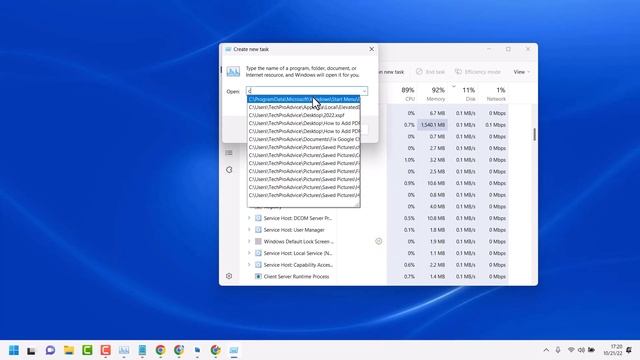Click the volume speaker icon in the tray

pos(581,350)
